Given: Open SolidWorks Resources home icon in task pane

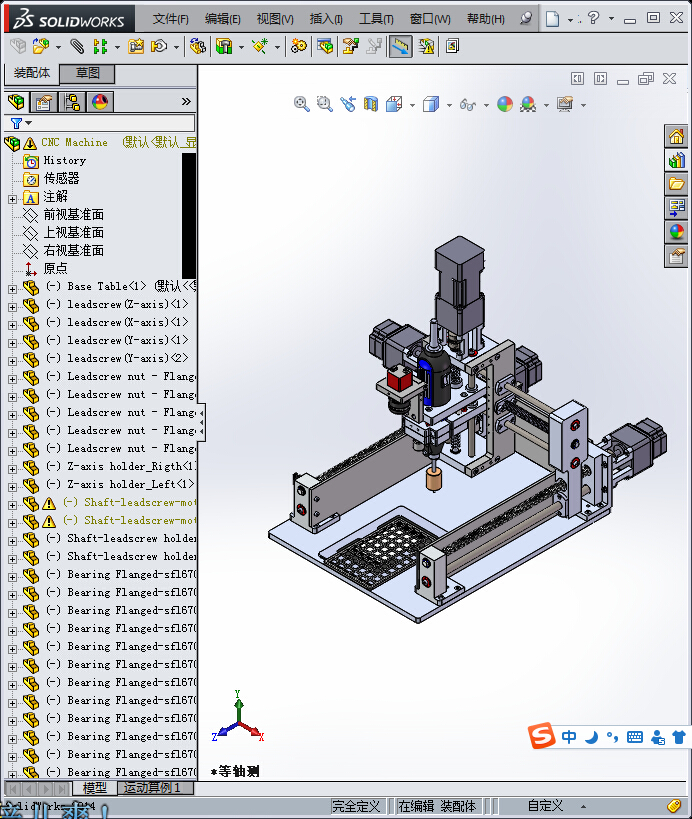Looking at the screenshot, I should click(676, 136).
